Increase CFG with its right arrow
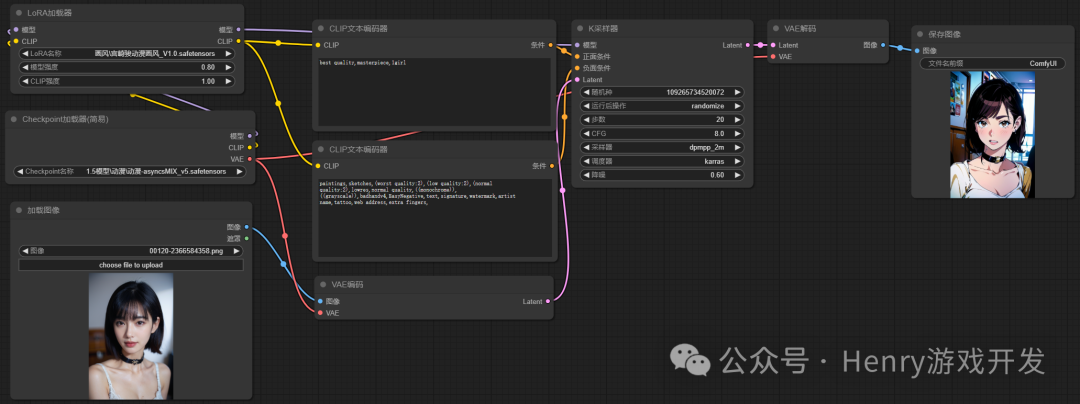 (x=737, y=134)
